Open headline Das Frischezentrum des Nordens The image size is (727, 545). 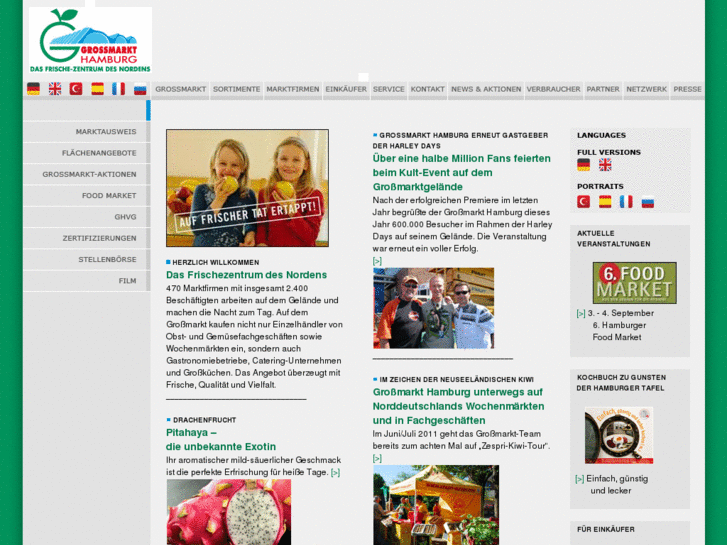pos(246,275)
